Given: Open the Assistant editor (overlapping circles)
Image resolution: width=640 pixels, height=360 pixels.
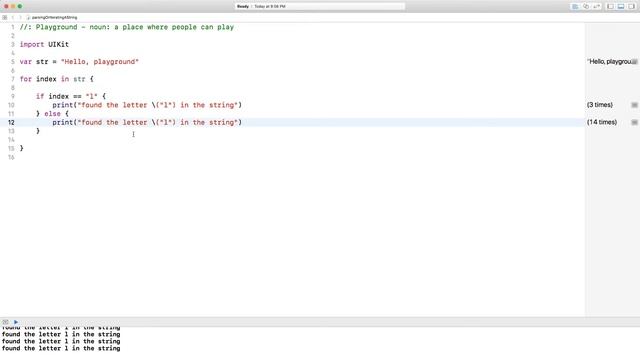Looking at the screenshot, I should [586, 7].
